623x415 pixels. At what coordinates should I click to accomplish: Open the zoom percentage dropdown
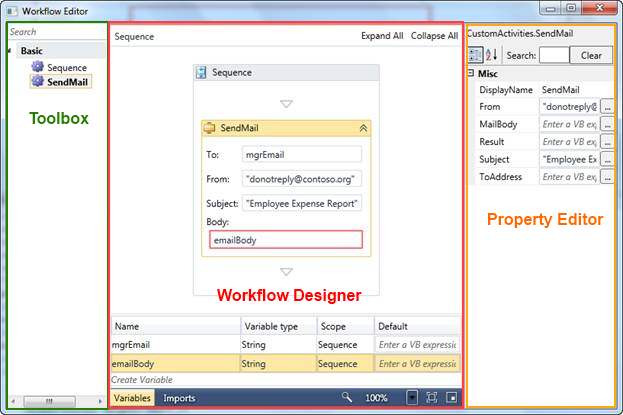pos(412,398)
